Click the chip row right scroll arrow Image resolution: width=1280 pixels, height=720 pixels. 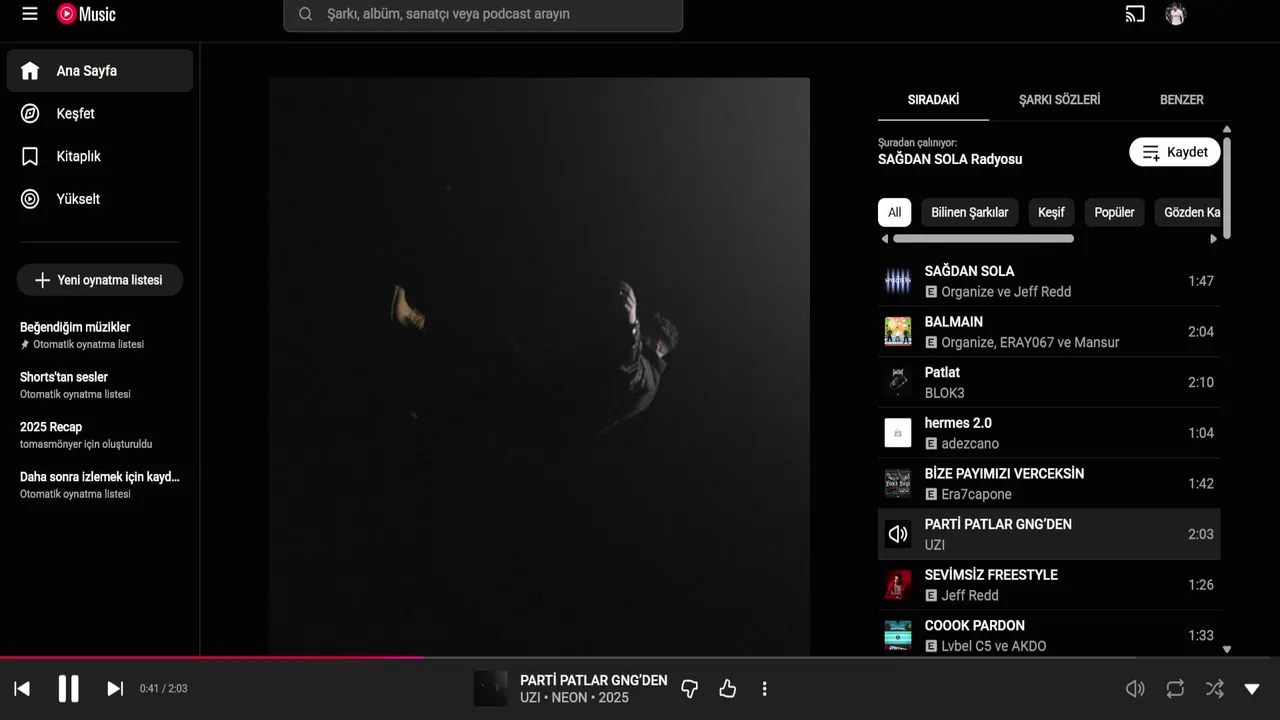tap(1214, 239)
